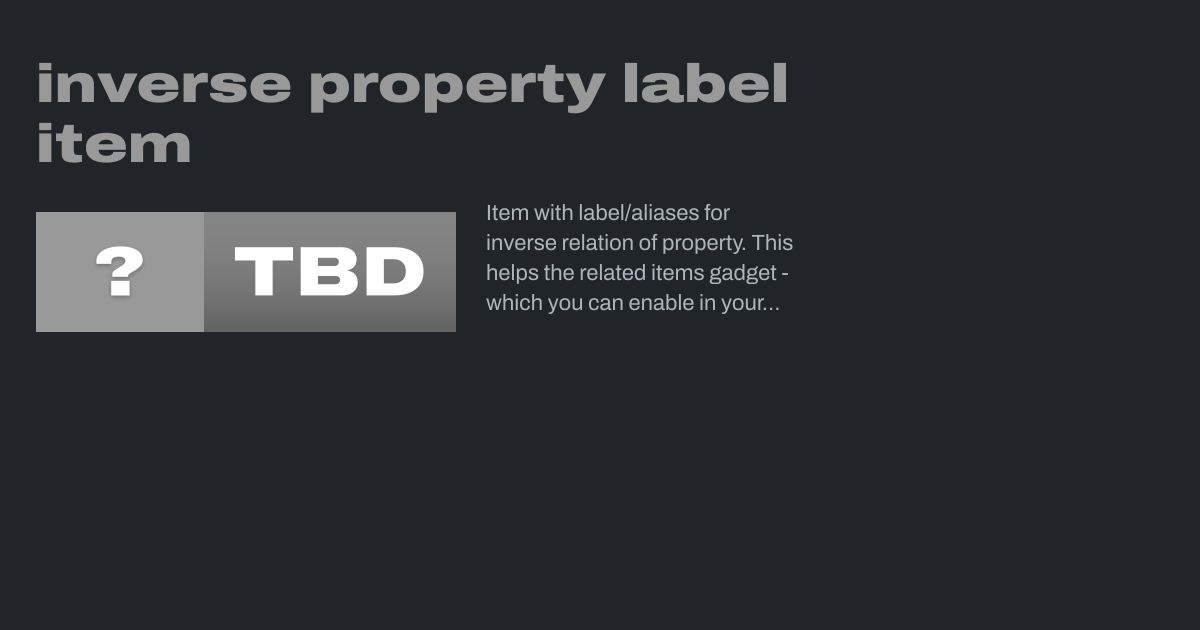1200x630 pixels.
Task: Select the TBD badge text
Action: coord(329,272)
